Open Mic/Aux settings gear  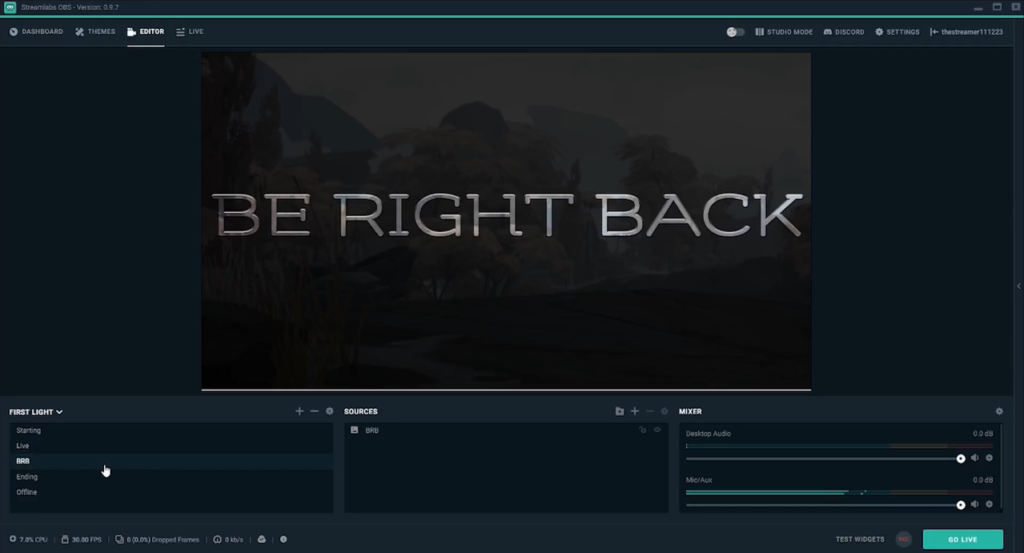click(x=989, y=504)
